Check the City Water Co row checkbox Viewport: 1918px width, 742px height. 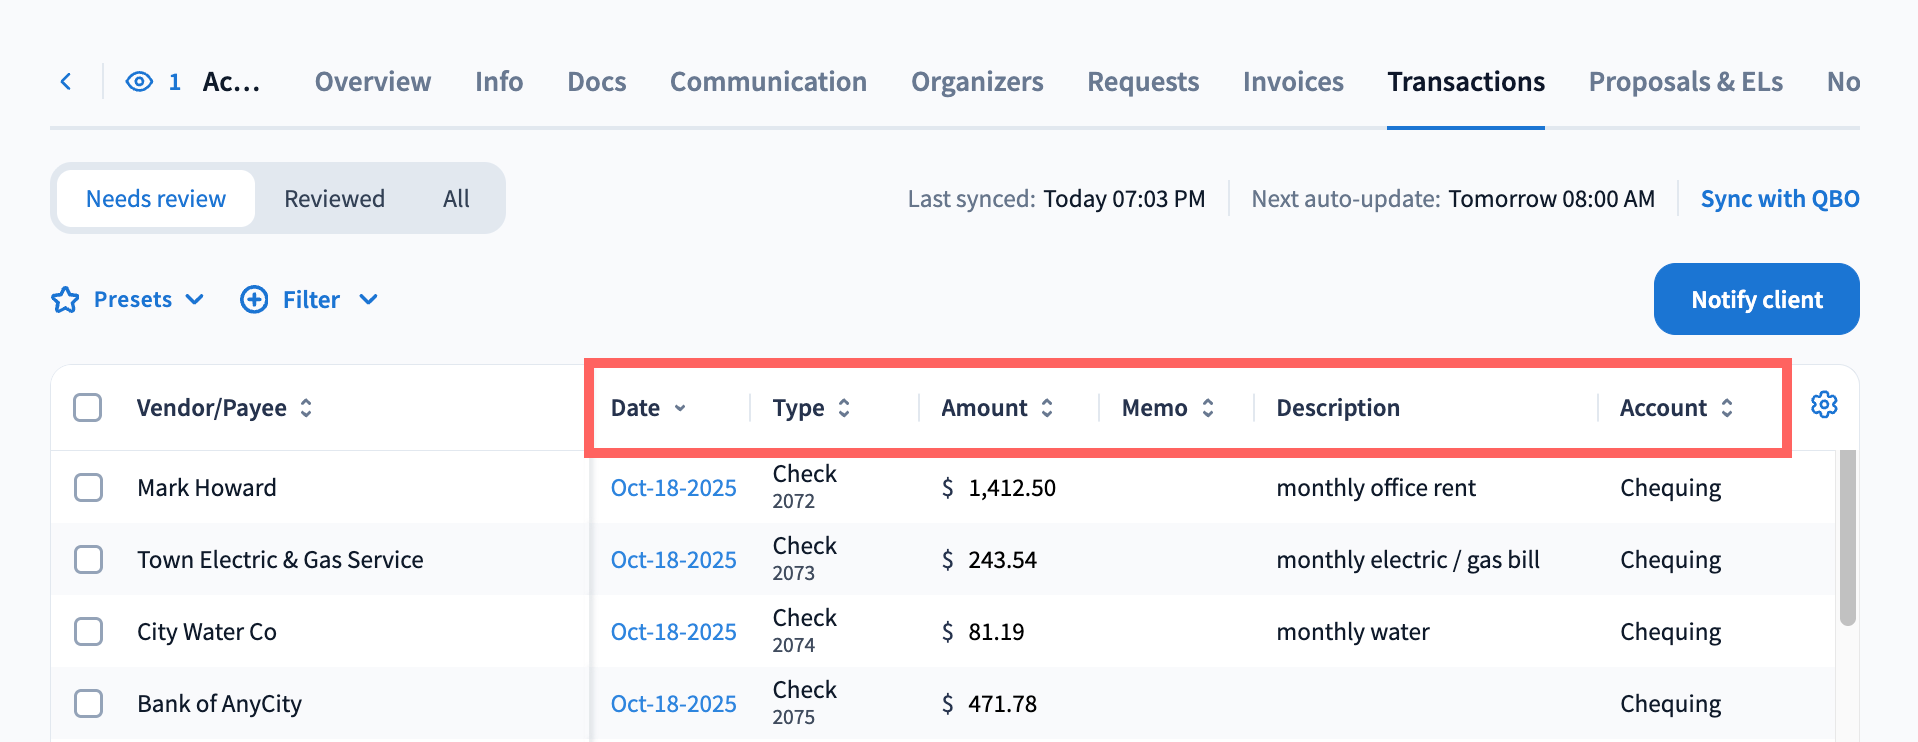89,632
